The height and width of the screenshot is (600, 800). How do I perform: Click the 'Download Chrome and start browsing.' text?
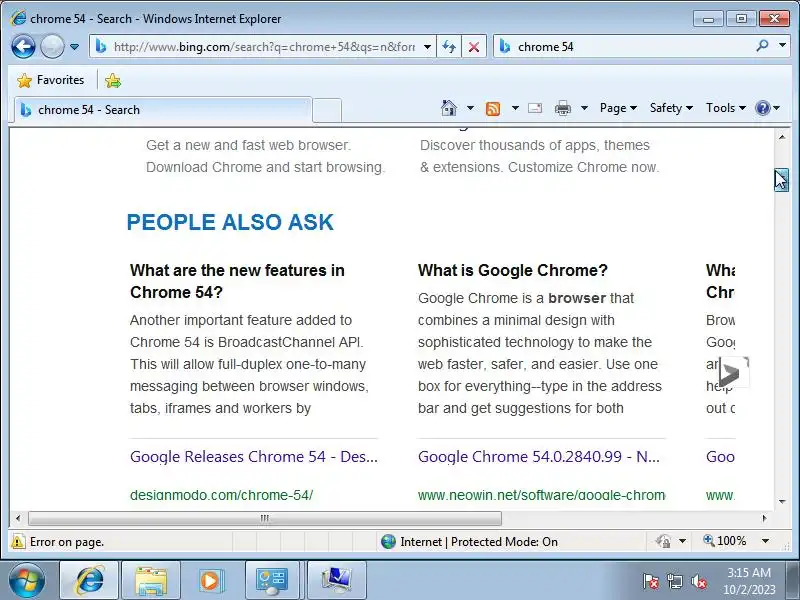266,167
